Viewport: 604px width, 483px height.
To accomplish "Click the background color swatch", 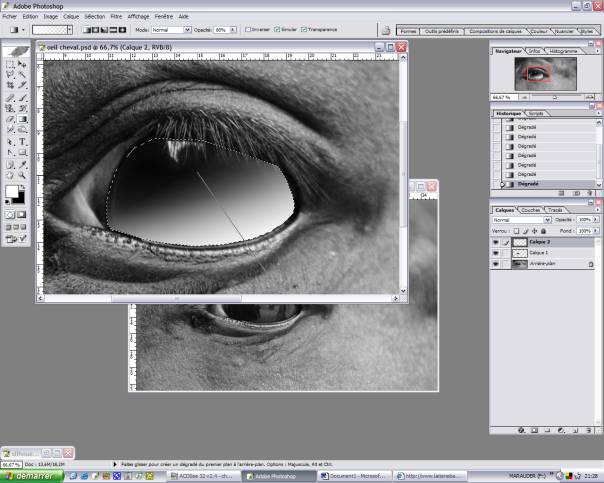I will point(20,198).
